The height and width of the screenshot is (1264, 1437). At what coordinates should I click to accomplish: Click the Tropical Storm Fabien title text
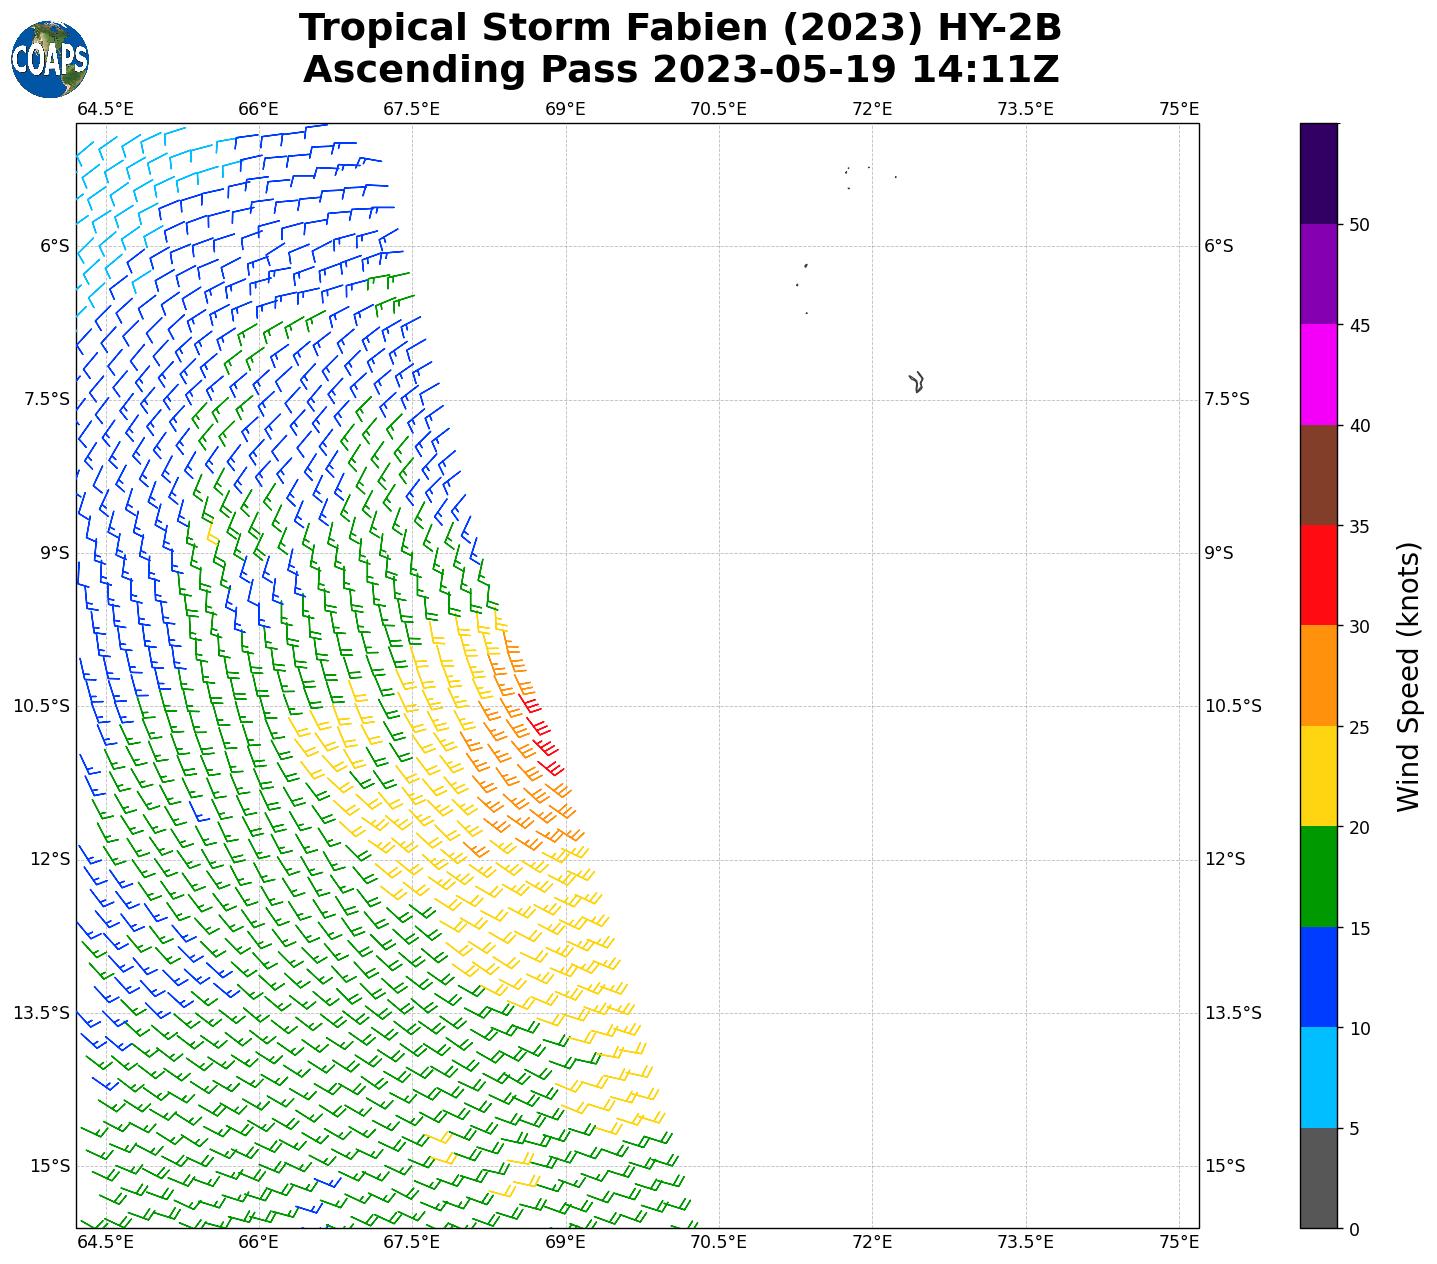click(x=680, y=28)
